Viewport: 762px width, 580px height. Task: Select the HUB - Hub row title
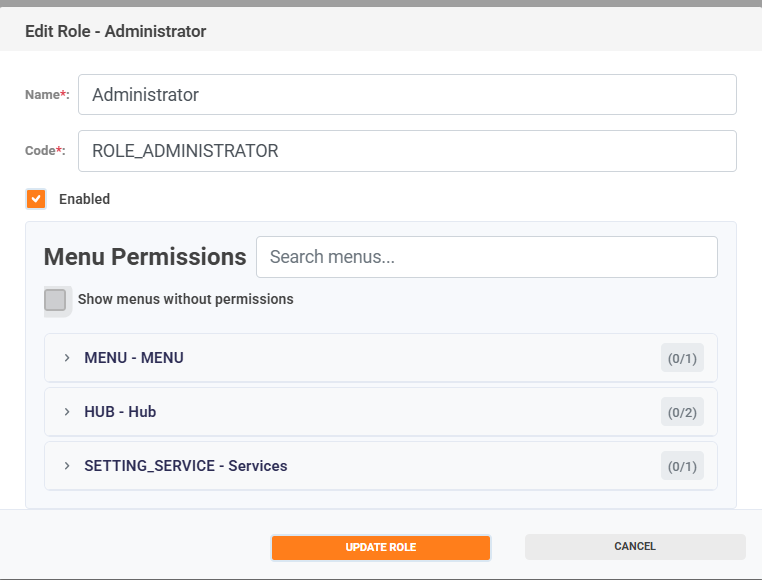pyautogui.click(x=120, y=412)
